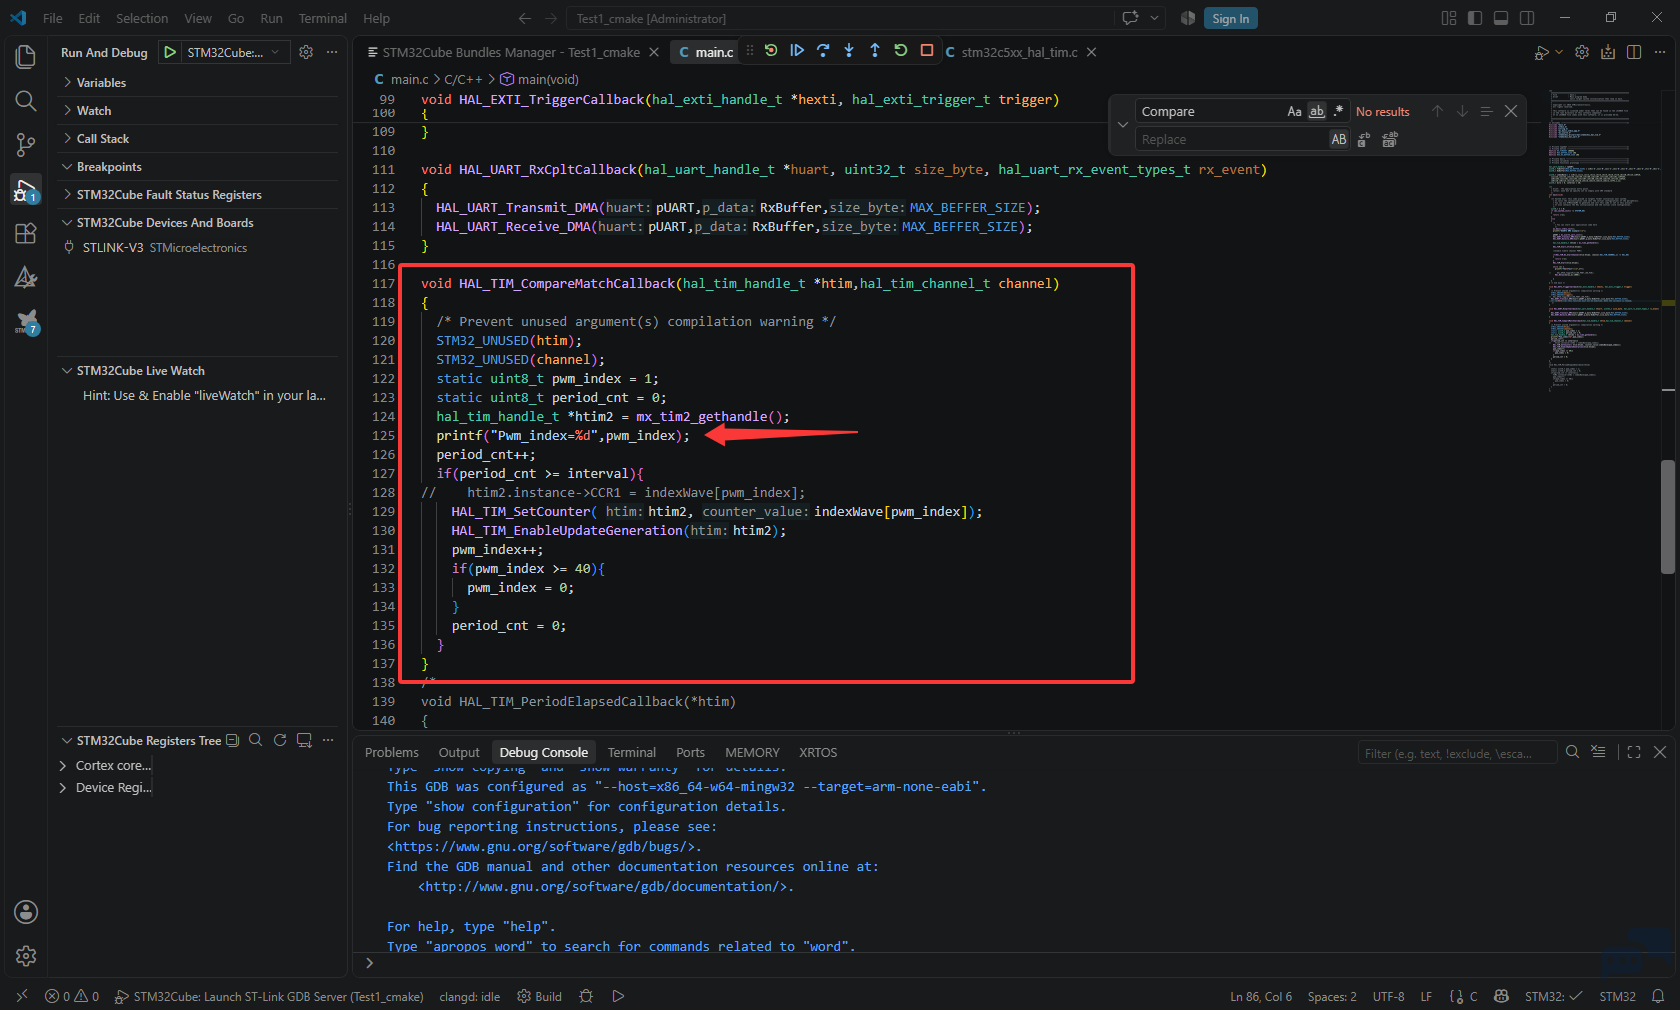This screenshot has width=1680, height=1010.
Task: Open the Search view in activity bar
Action: coord(26,101)
